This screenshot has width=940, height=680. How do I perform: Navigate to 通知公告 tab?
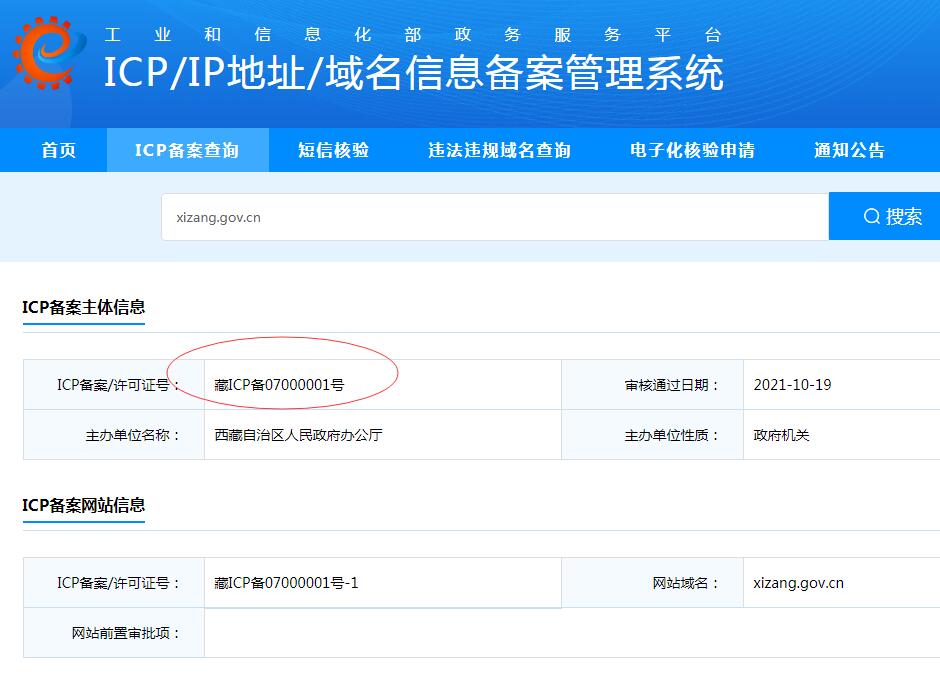[x=849, y=150]
